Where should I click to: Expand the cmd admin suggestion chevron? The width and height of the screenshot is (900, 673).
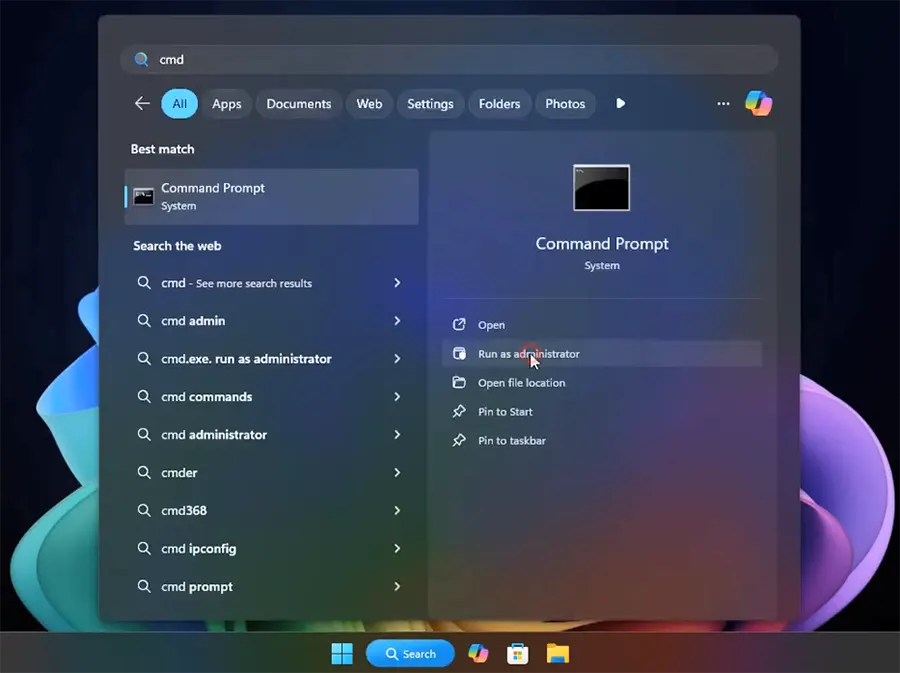(397, 320)
